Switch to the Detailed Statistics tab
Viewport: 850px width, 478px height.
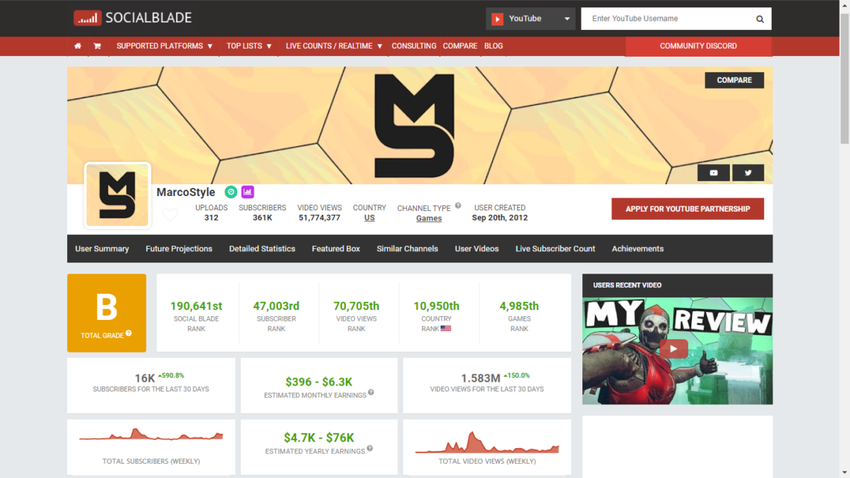pyautogui.click(x=262, y=249)
